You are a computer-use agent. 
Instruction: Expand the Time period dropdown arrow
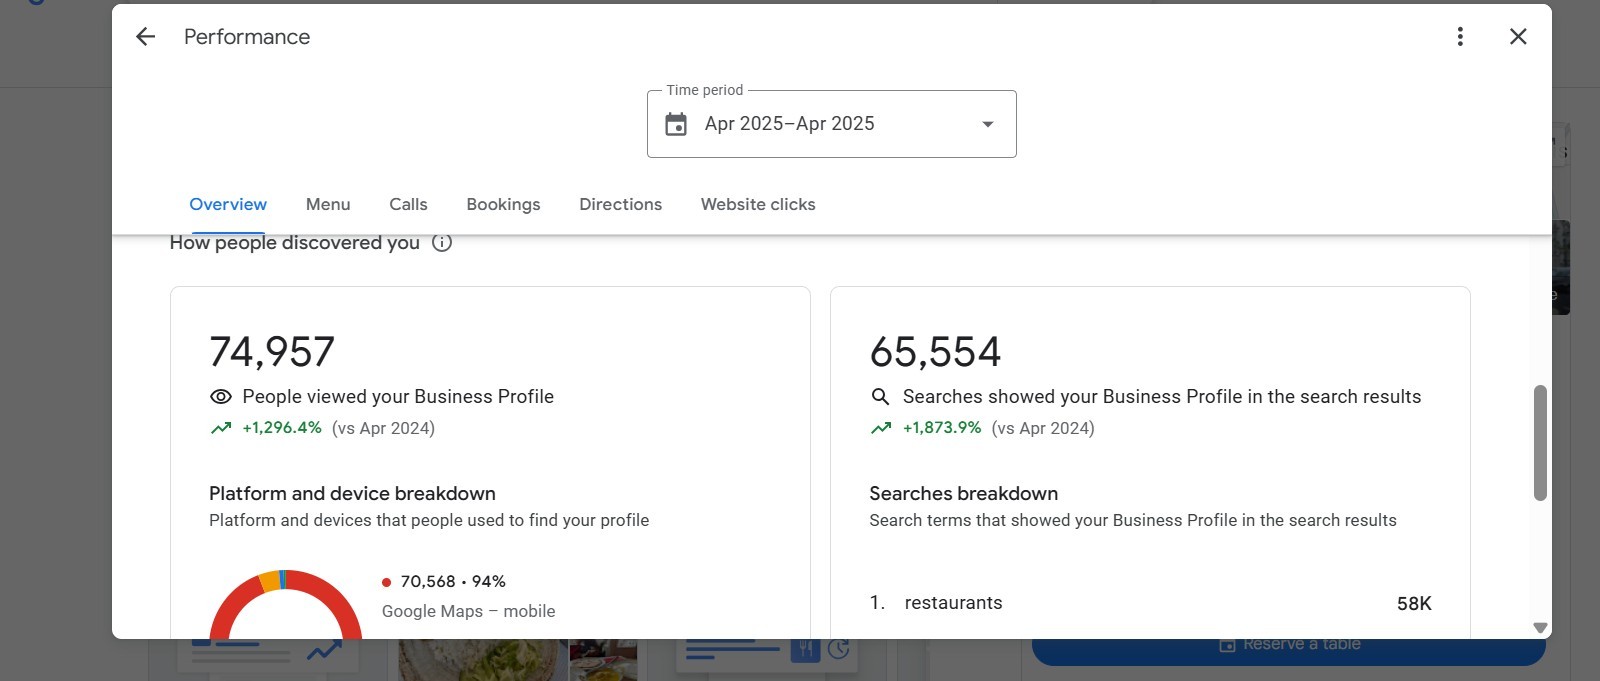pyautogui.click(x=988, y=124)
